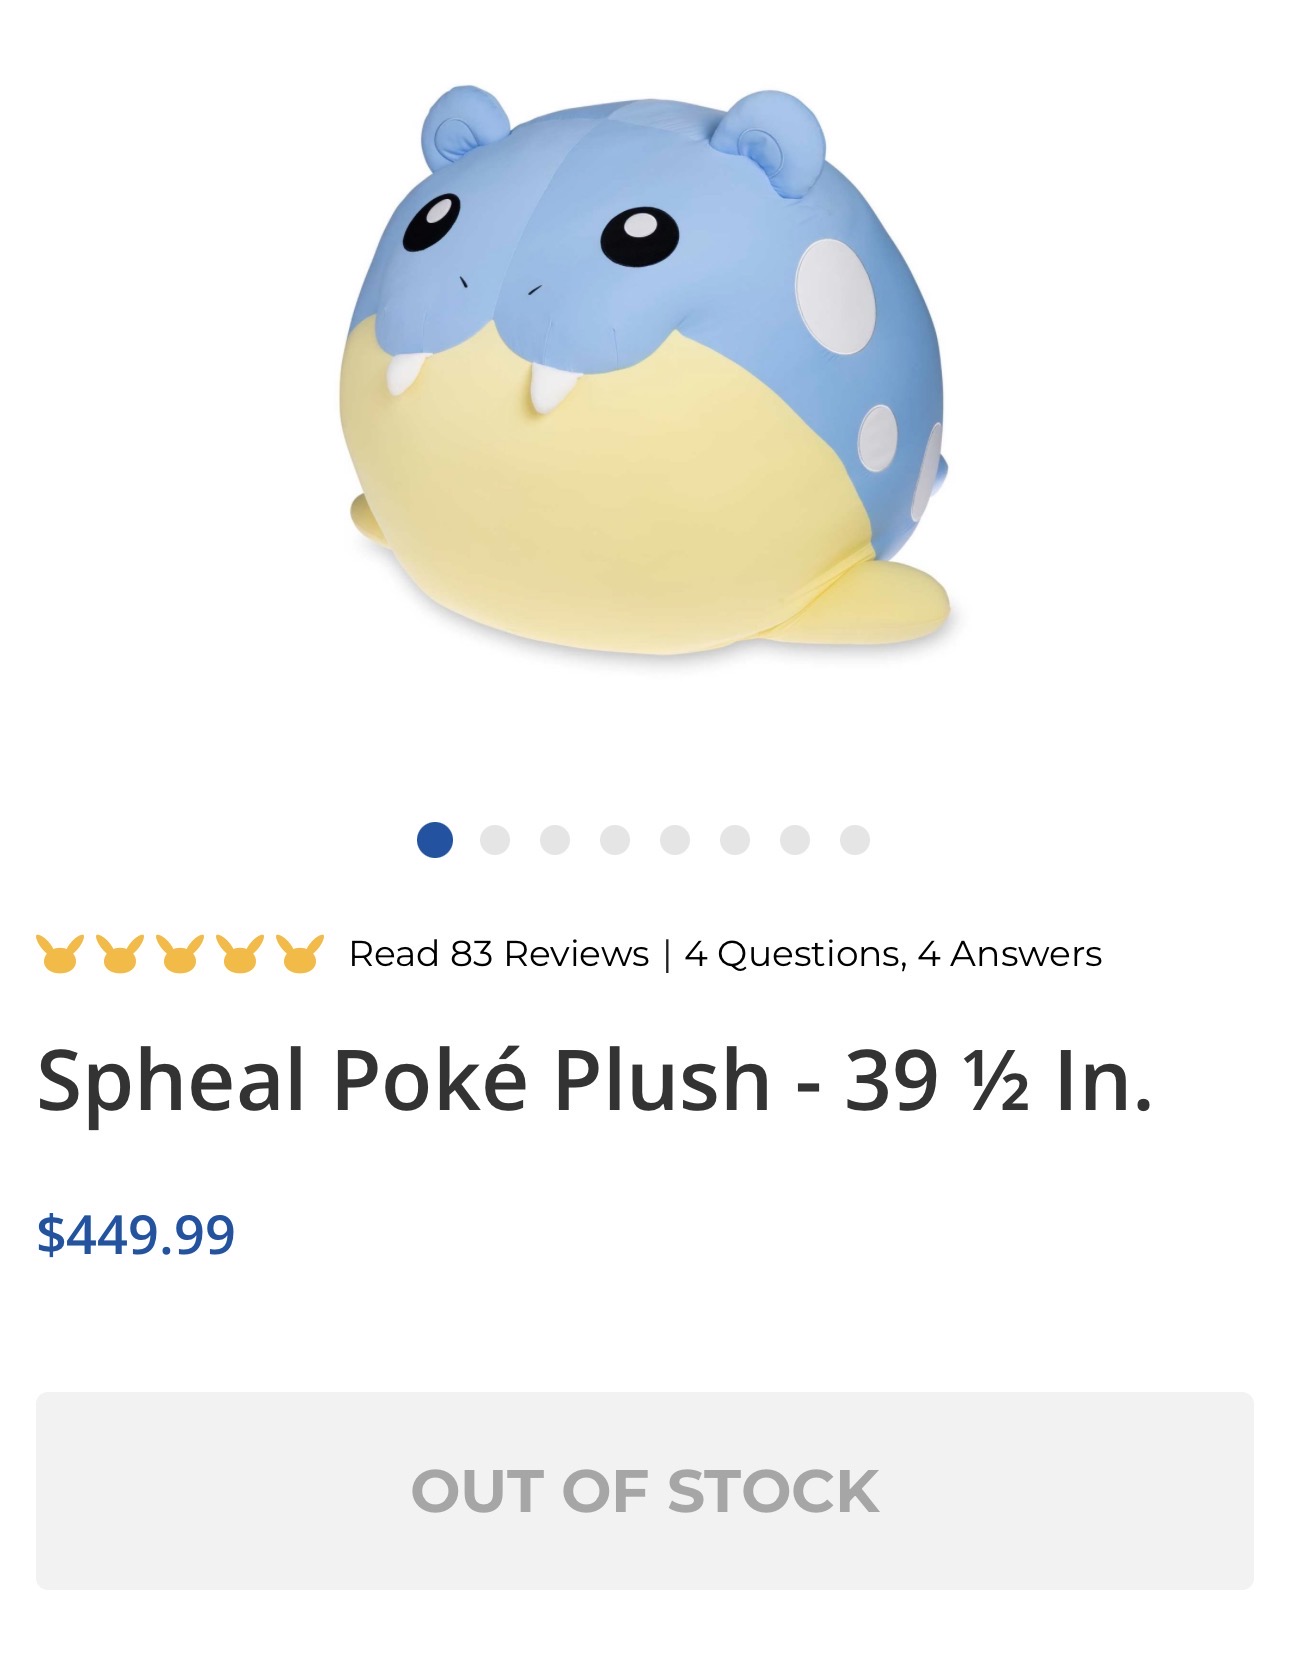The image size is (1290, 1663).
Task: Show the seventh product image via dot
Action: (x=795, y=840)
